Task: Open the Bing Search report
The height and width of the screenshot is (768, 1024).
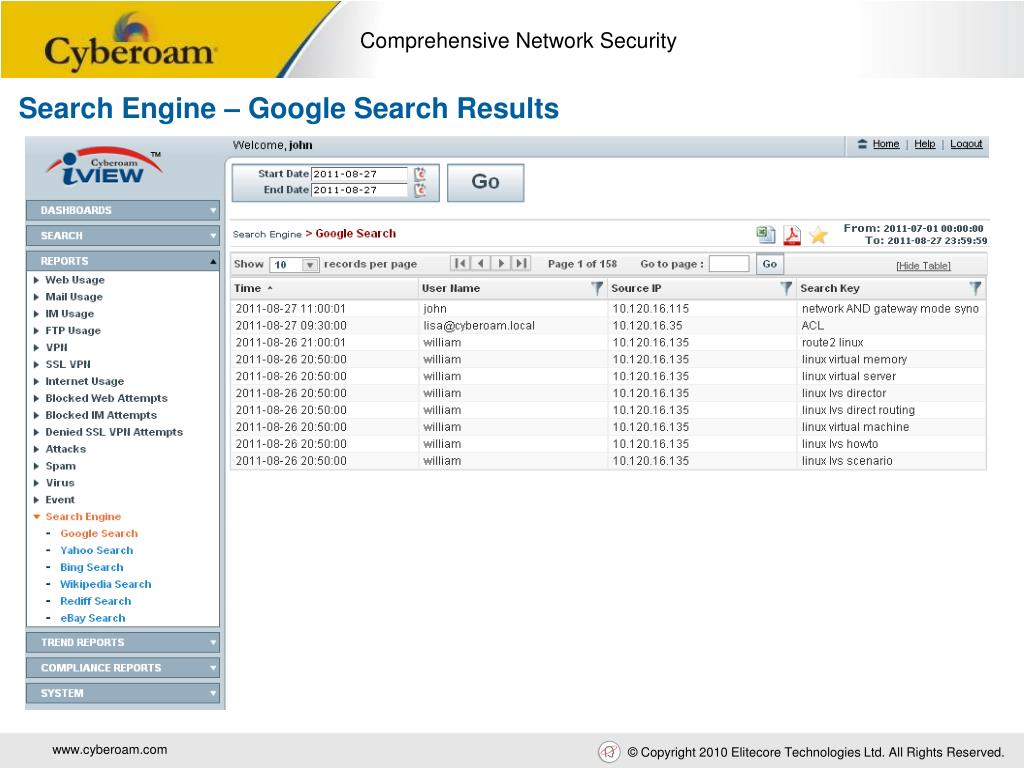Action: pos(91,568)
